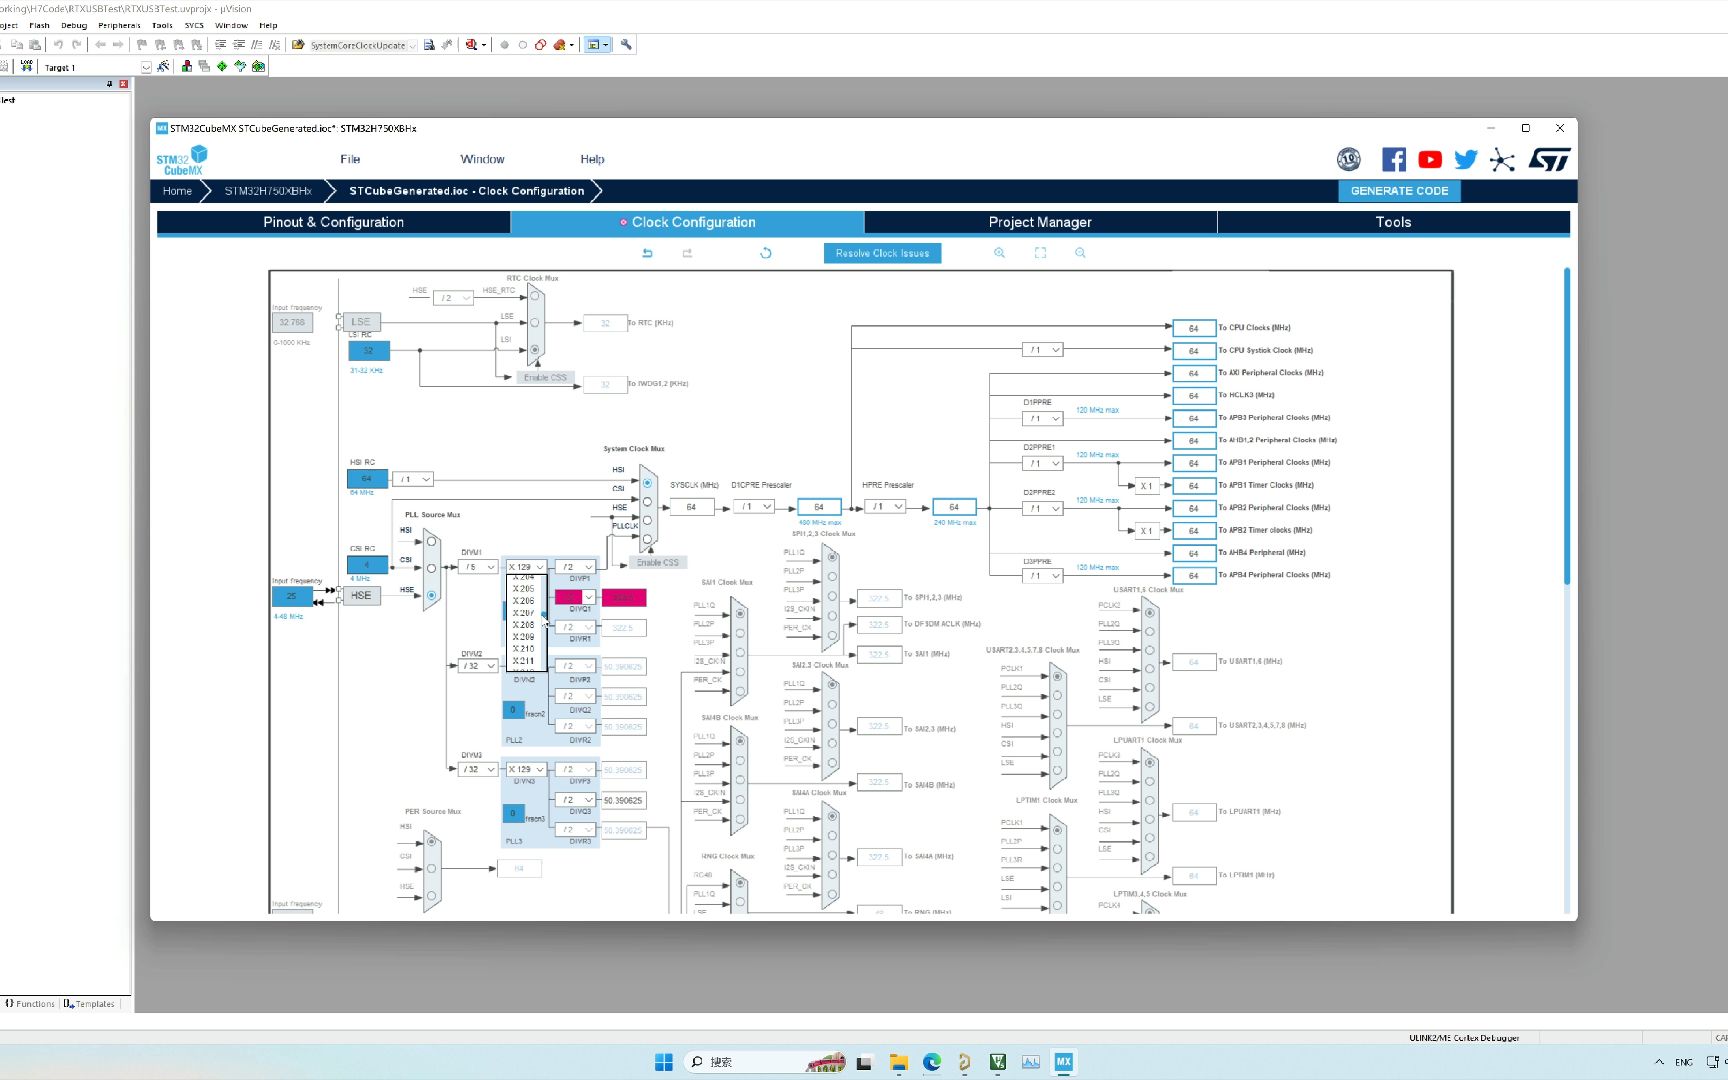Select LSE in RTC Clock Mux
Viewport: 1728px width, 1080px height.
pyautogui.click(x=535, y=323)
